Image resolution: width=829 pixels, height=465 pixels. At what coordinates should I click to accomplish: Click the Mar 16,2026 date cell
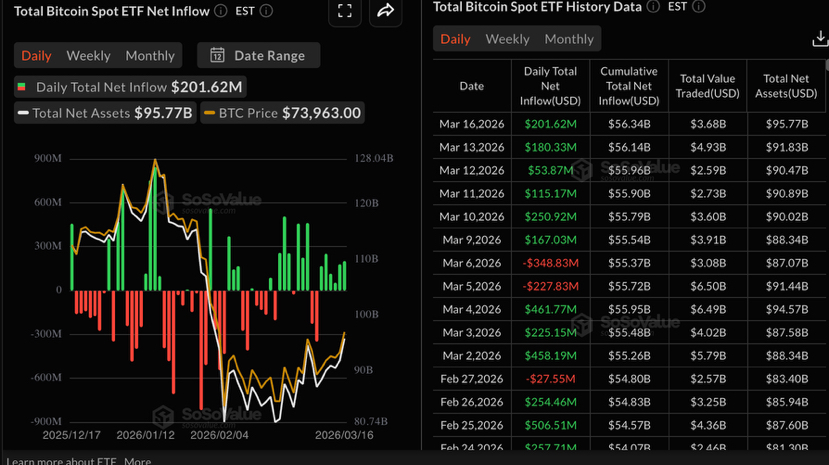coord(472,124)
